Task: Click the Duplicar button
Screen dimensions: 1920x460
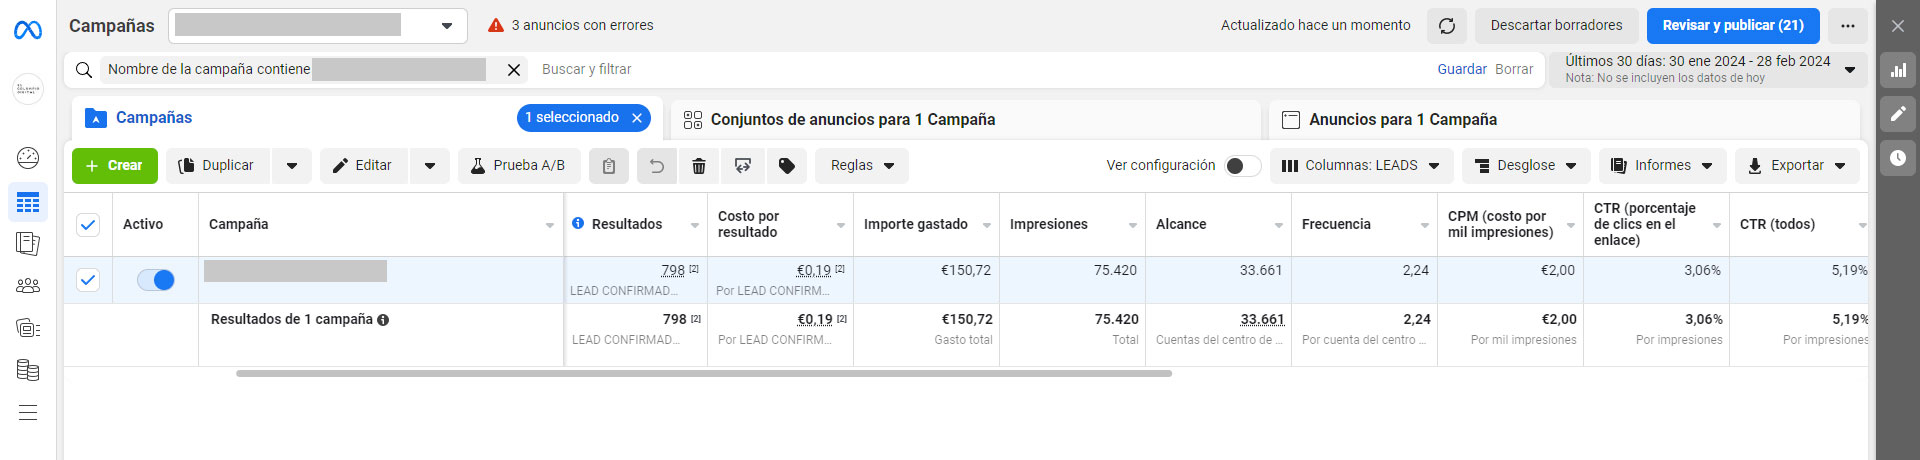Action: point(218,166)
